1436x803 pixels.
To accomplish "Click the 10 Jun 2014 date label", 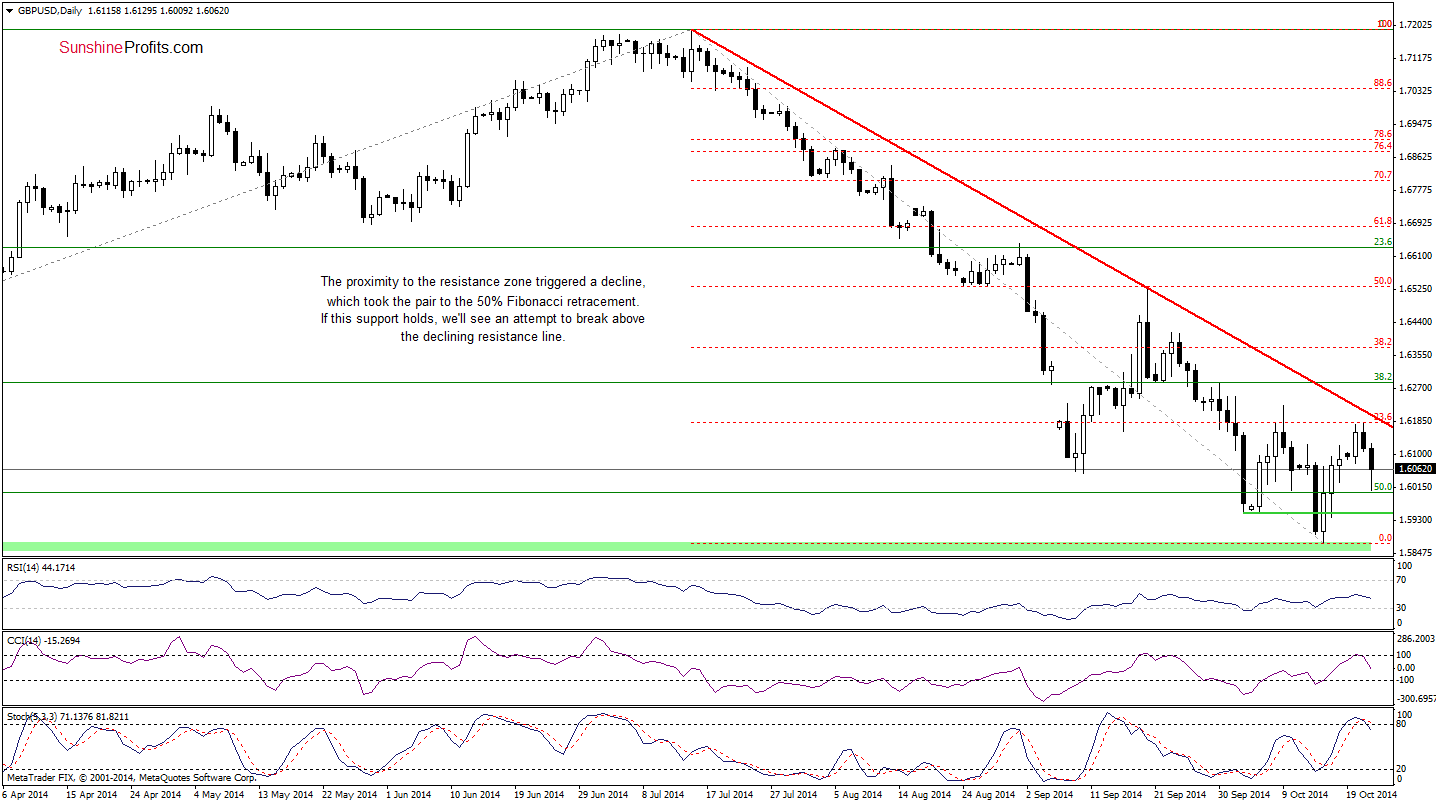I will (x=476, y=794).
